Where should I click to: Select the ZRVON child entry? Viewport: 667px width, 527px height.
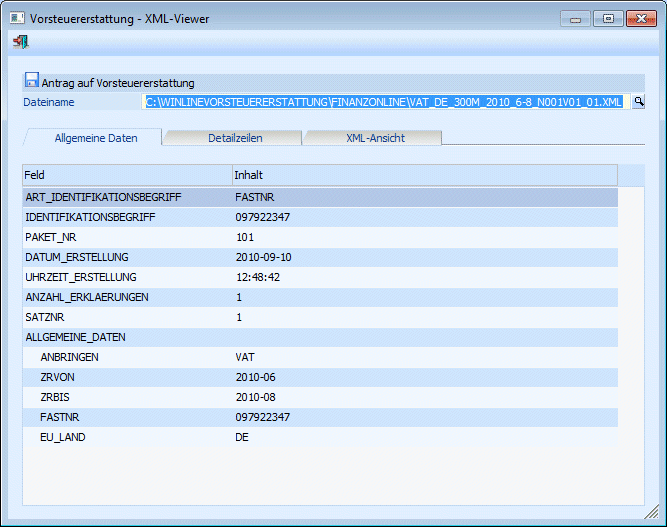pos(56,377)
